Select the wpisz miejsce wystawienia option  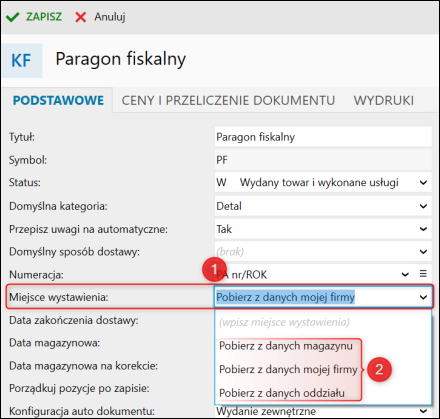[x=284, y=322]
